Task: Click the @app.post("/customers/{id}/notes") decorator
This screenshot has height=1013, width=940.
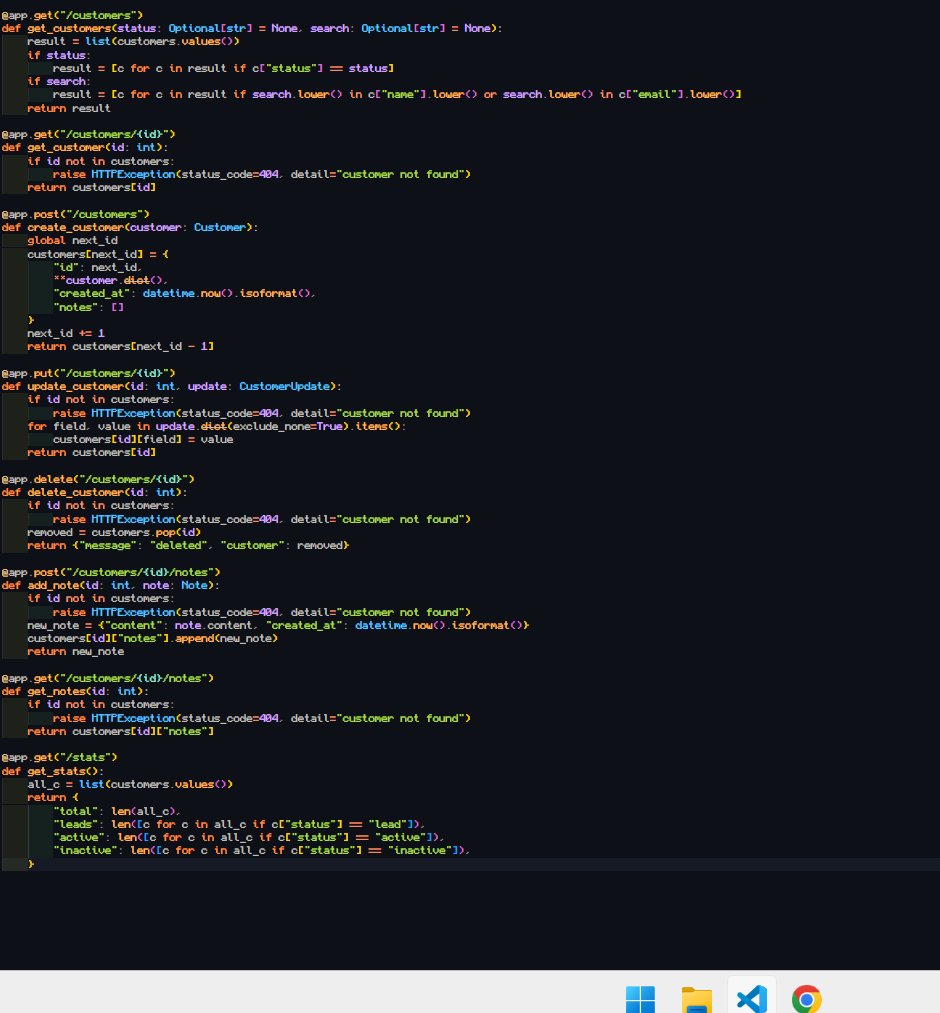Action: coord(110,572)
